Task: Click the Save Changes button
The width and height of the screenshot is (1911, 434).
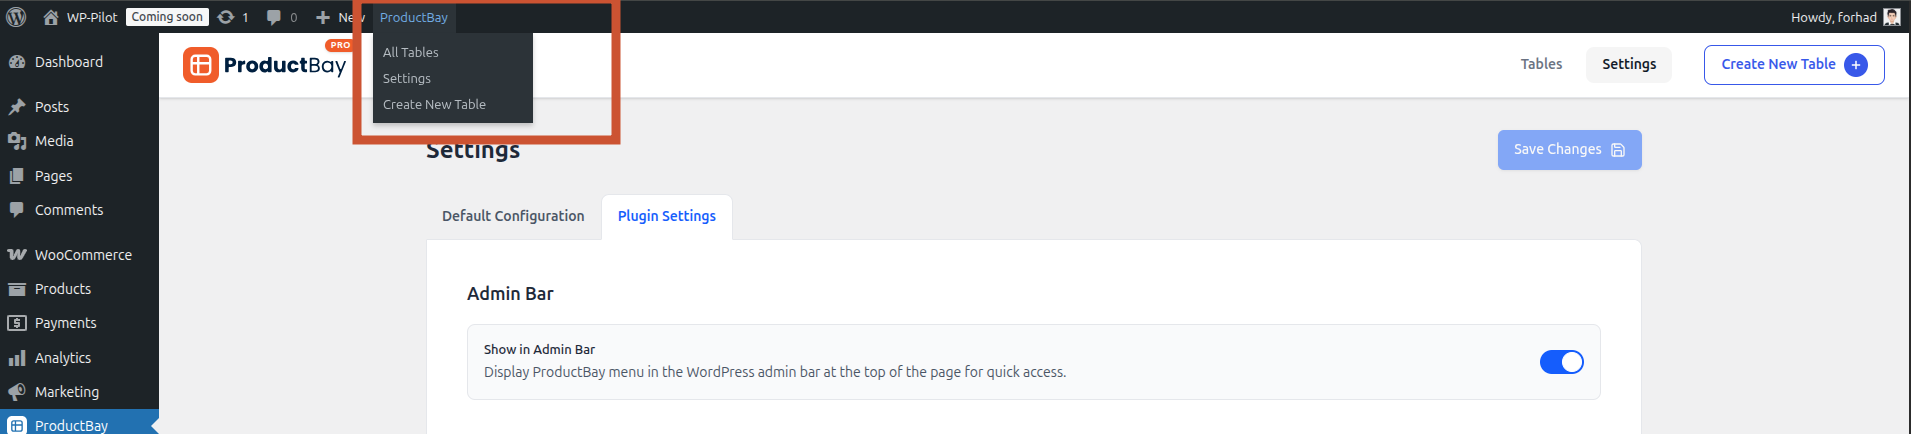Action: click(1568, 150)
